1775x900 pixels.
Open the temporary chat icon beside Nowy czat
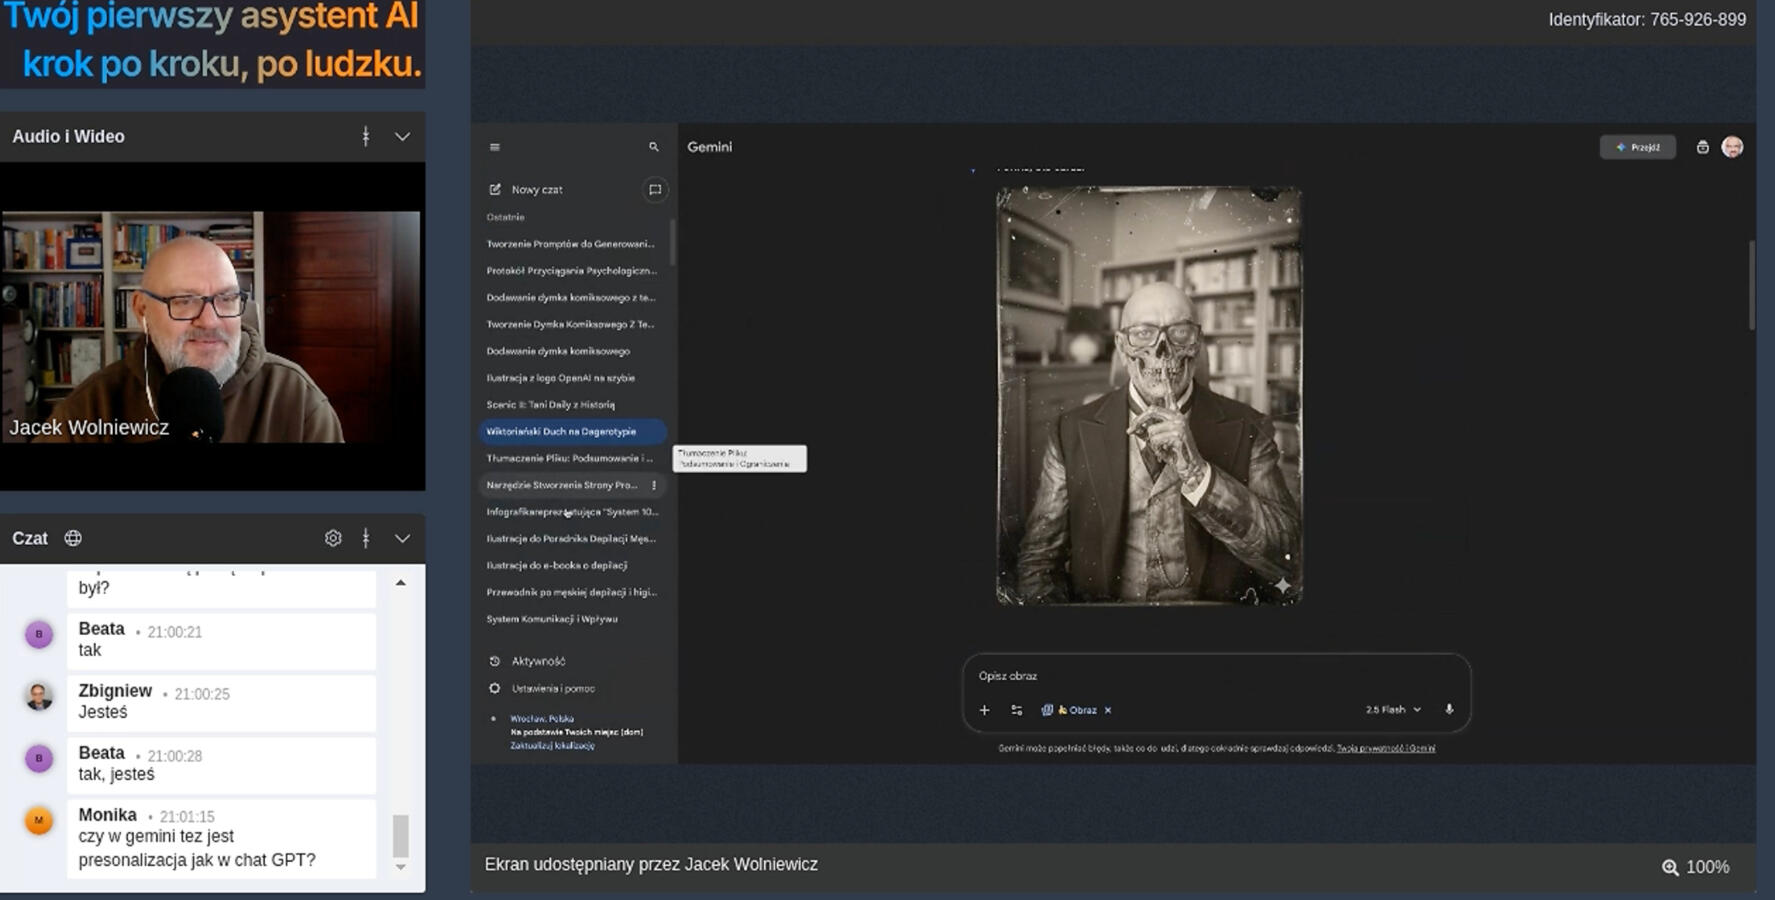[655, 189]
